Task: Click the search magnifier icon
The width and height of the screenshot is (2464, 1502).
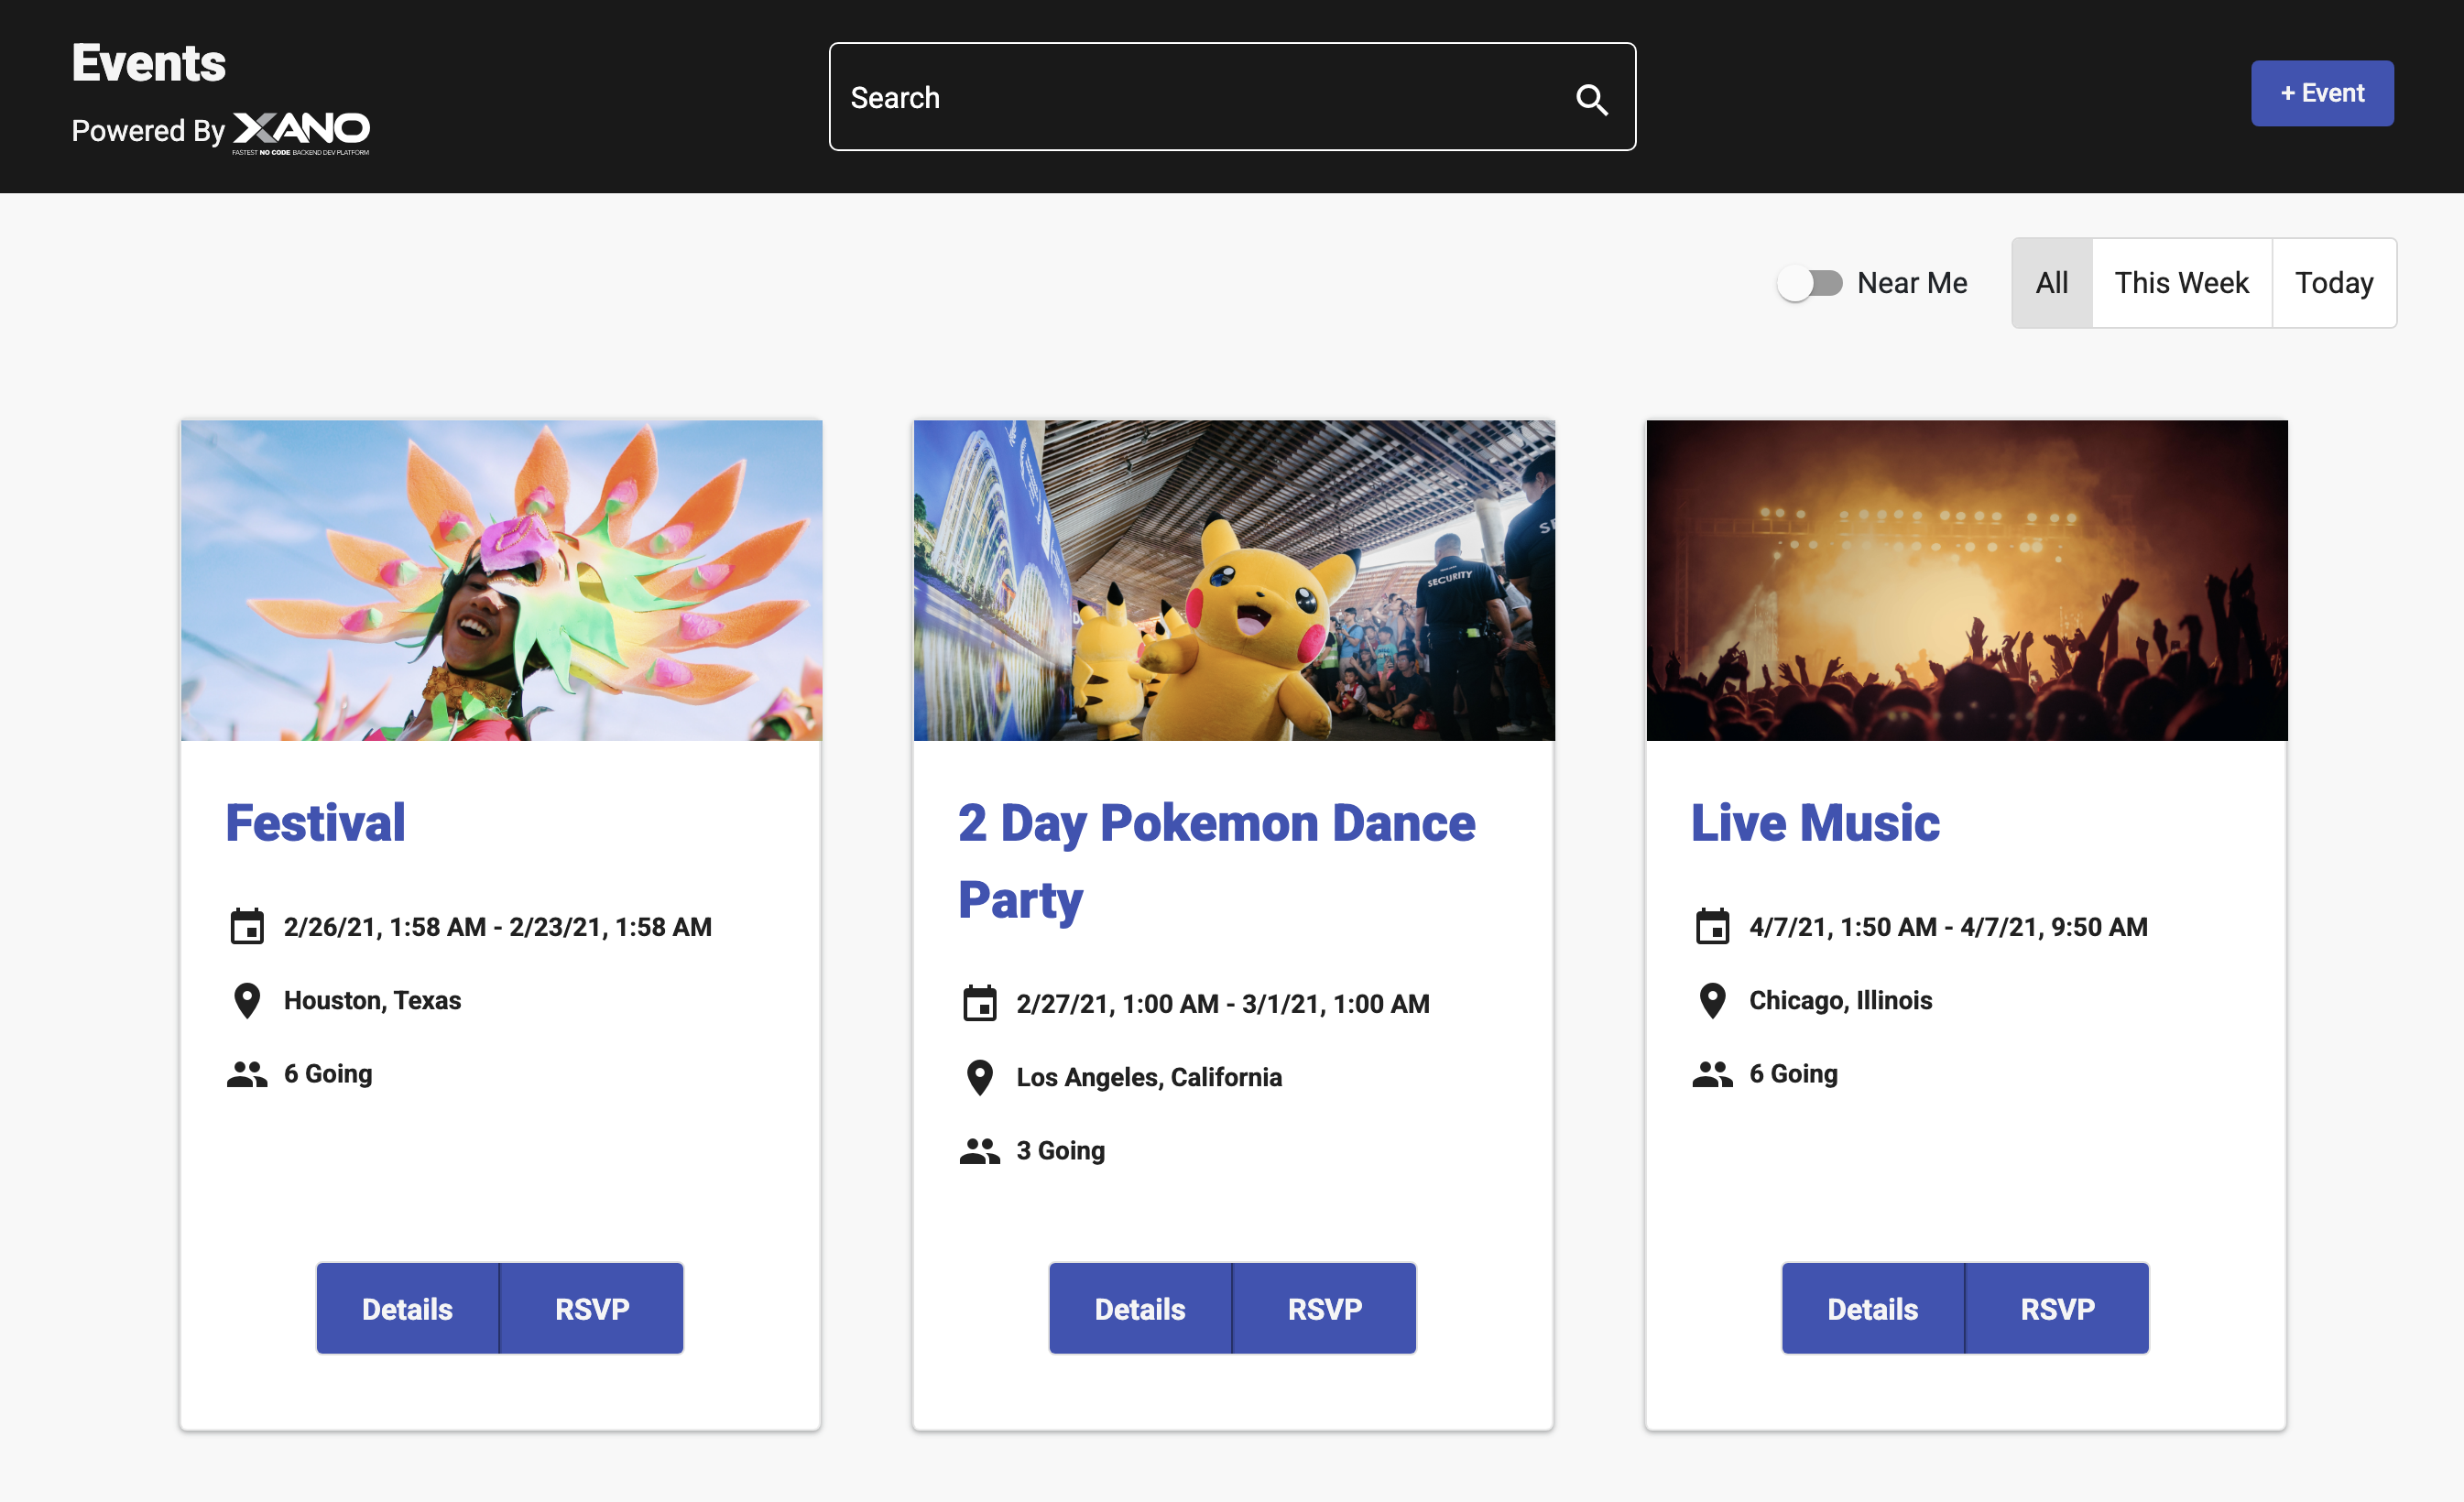Action: [1592, 99]
